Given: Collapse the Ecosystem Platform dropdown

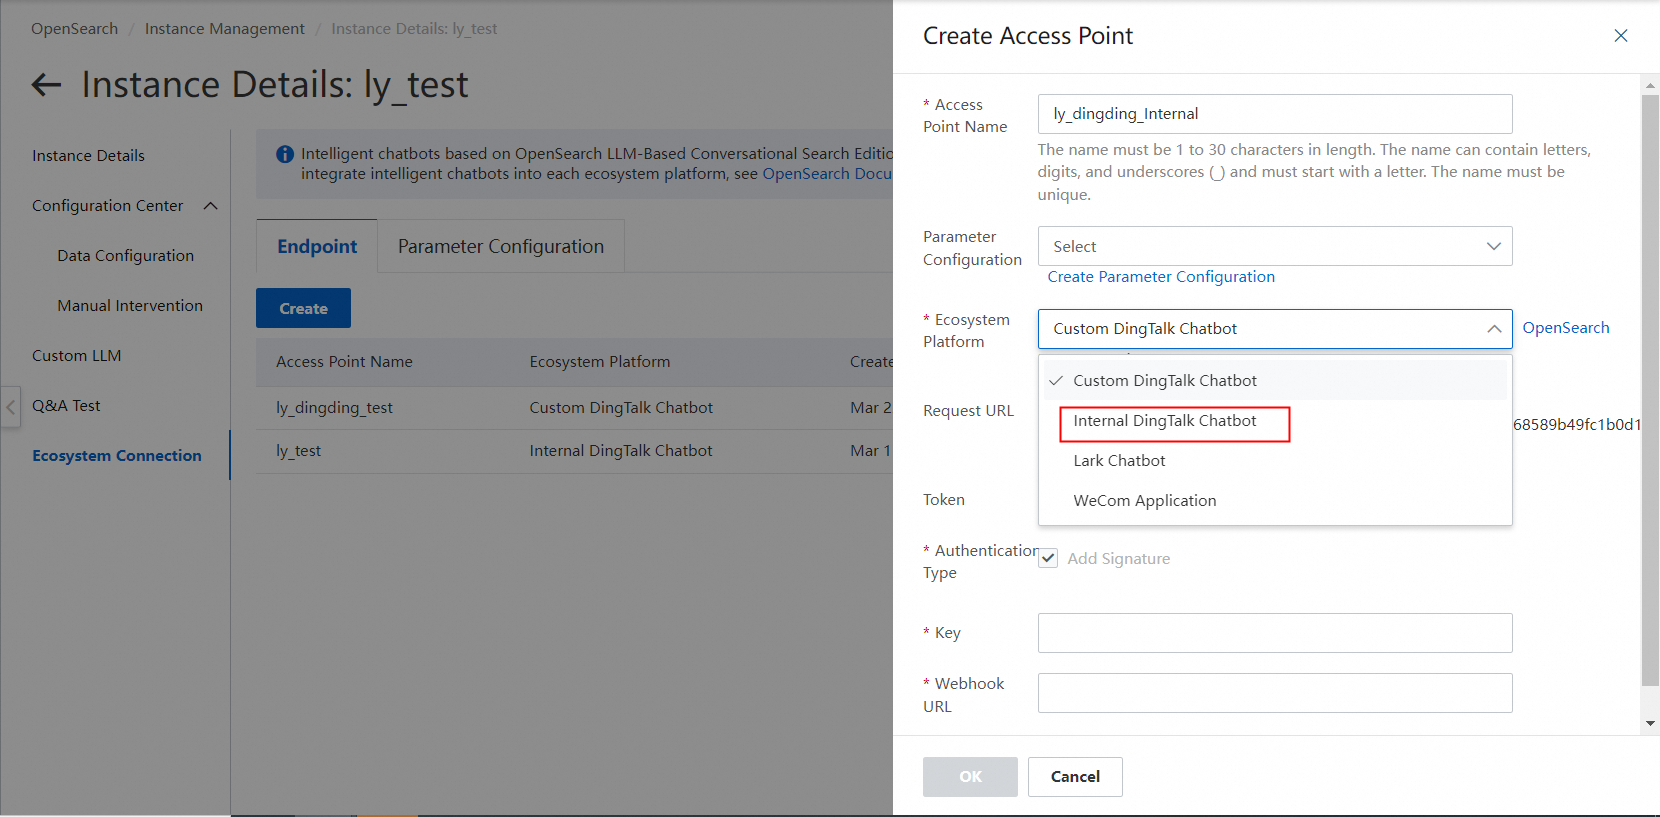Looking at the screenshot, I should pyautogui.click(x=1493, y=329).
